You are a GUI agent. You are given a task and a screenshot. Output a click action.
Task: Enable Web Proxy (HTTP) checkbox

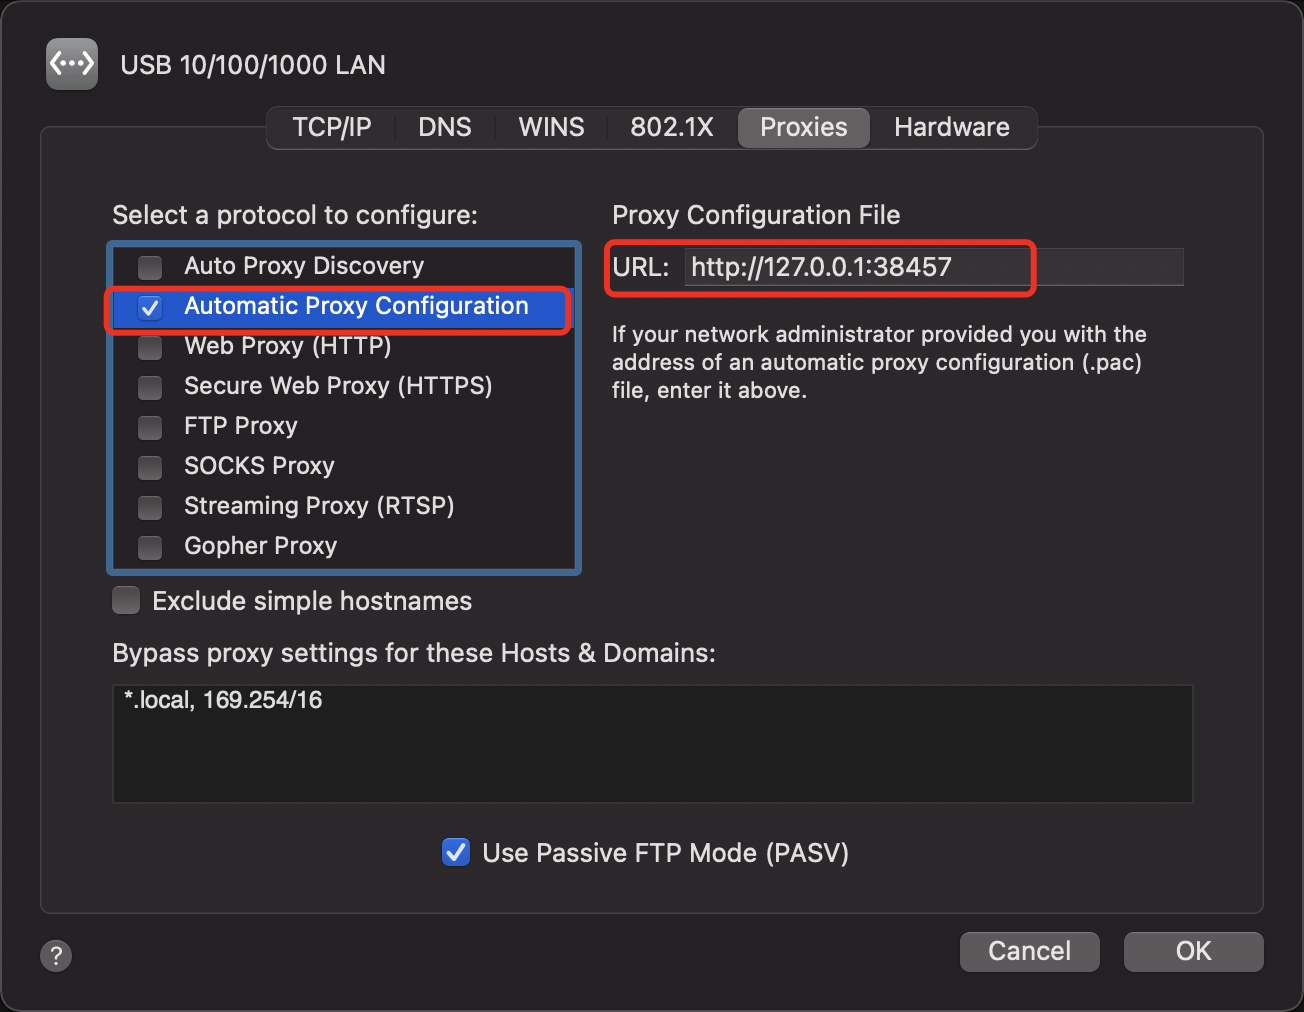pos(150,347)
